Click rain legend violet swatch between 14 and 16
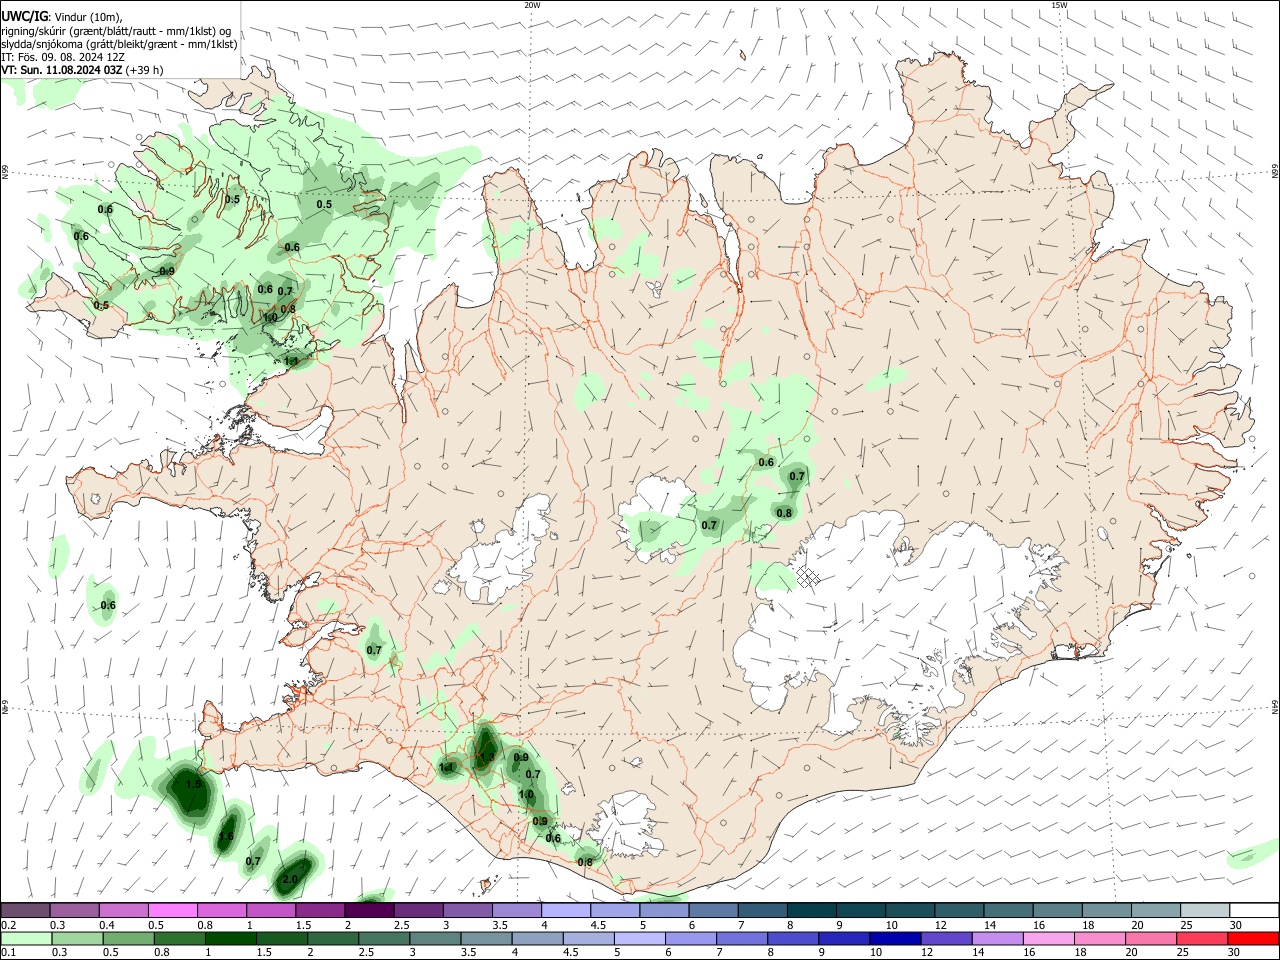The width and height of the screenshot is (1280, 960). pyautogui.click(x=998, y=939)
